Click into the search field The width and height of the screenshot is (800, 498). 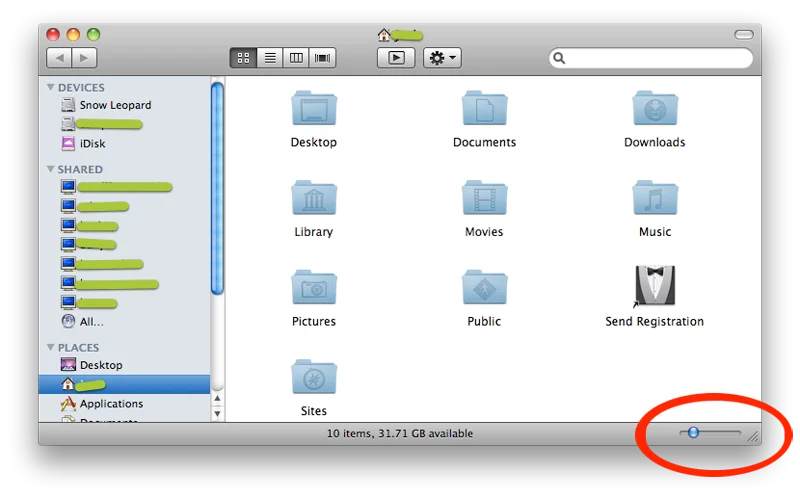tap(651, 58)
